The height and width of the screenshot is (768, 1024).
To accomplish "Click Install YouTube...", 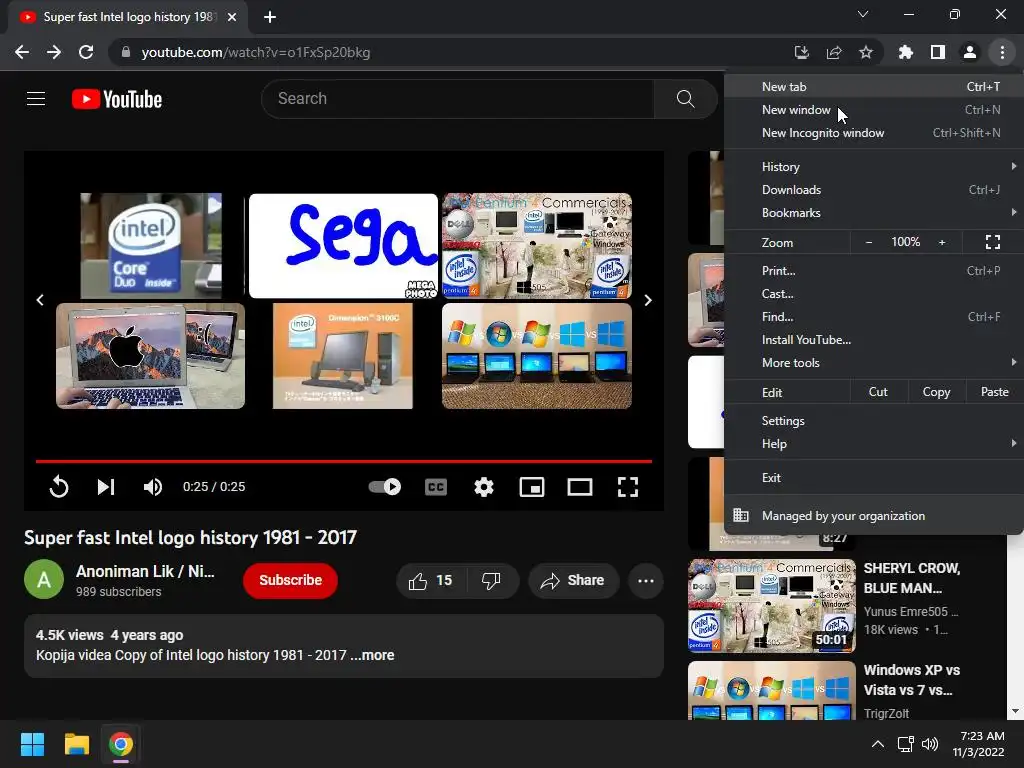I will pos(873,340).
